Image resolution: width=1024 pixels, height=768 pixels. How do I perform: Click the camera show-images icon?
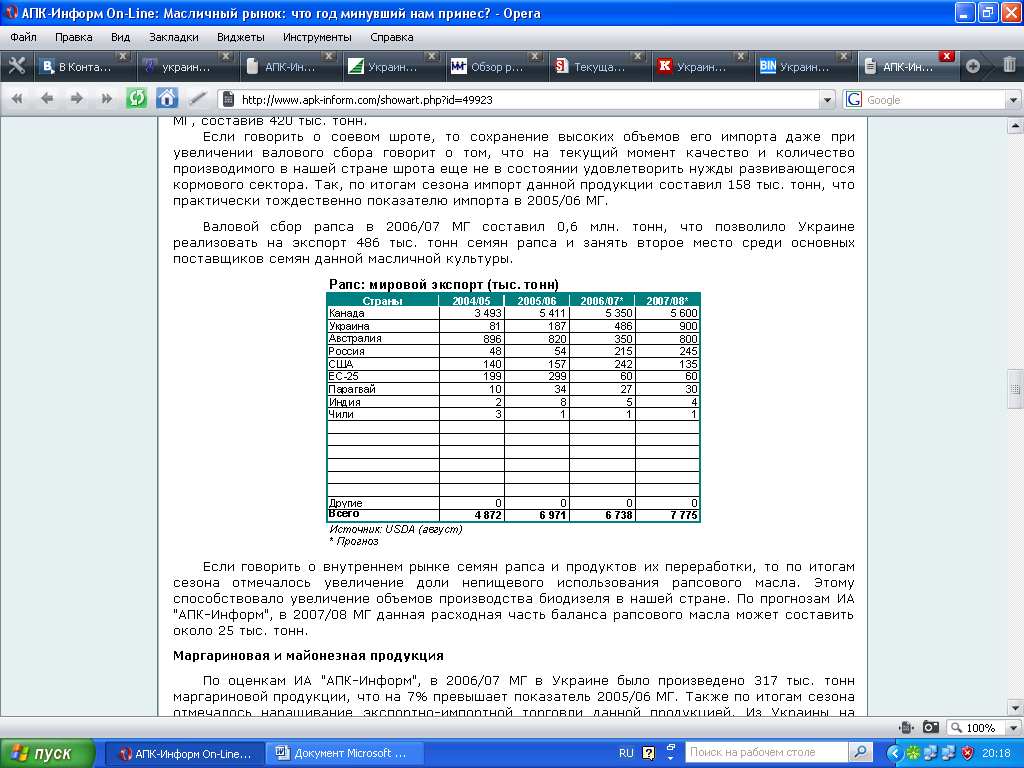pyautogui.click(x=931, y=728)
